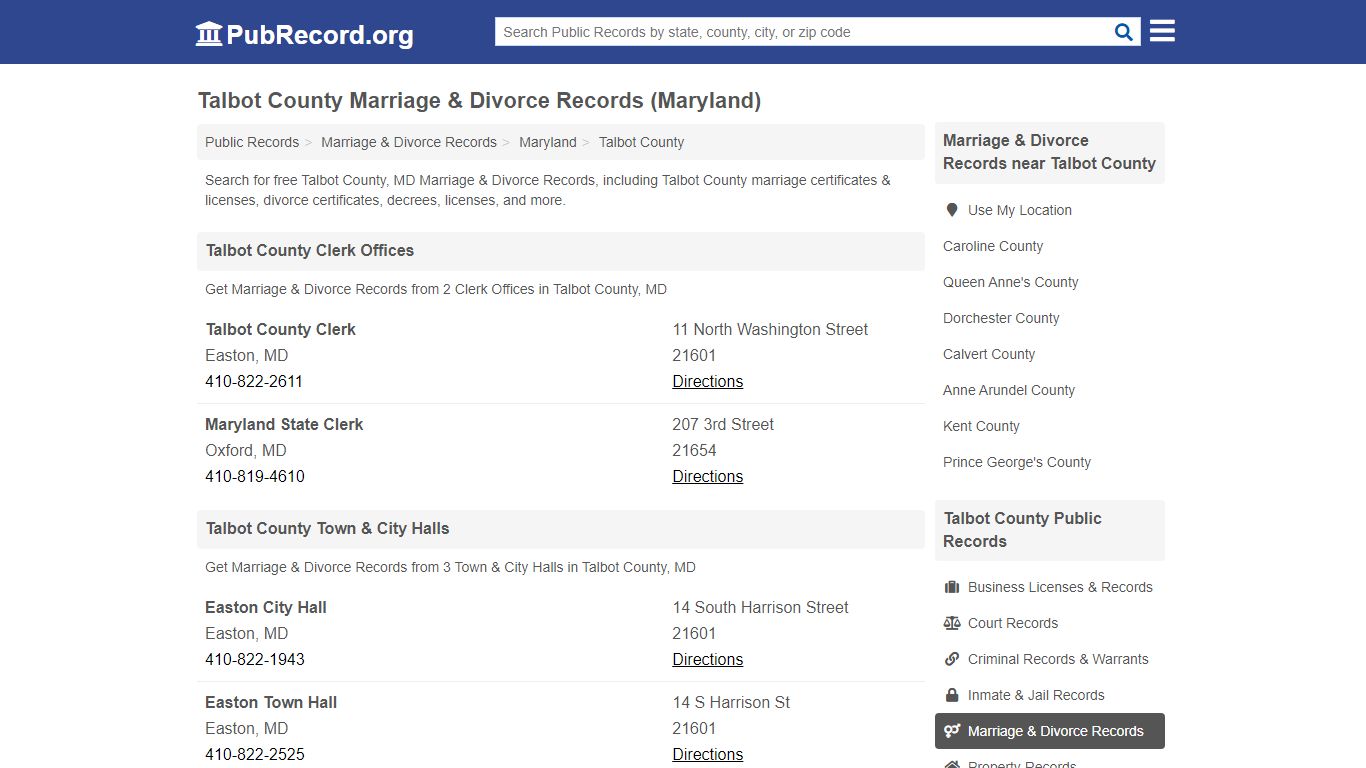This screenshot has width=1366, height=768.
Task: Open Prince George's County records
Action: (x=1017, y=462)
